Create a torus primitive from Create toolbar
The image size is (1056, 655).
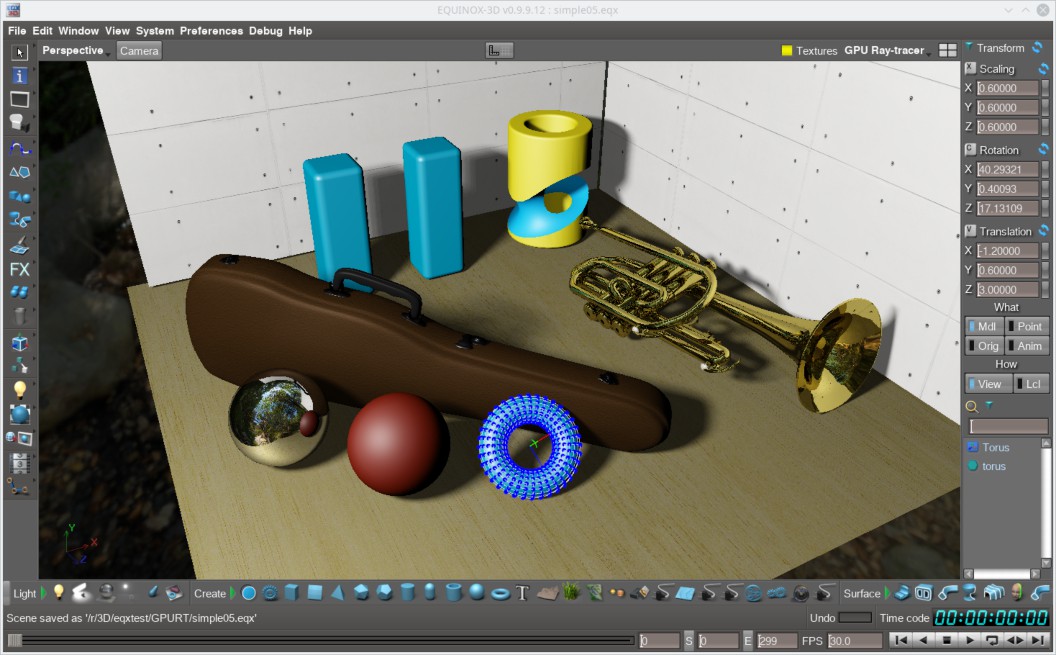pyautogui.click(x=500, y=593)
